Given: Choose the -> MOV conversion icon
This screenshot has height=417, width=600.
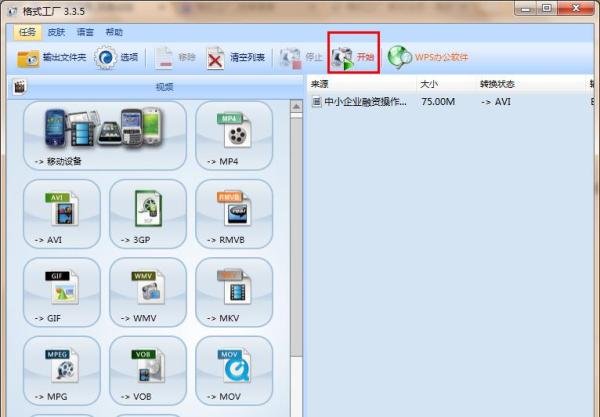Looking at the screenshot, I should [234, 371].
